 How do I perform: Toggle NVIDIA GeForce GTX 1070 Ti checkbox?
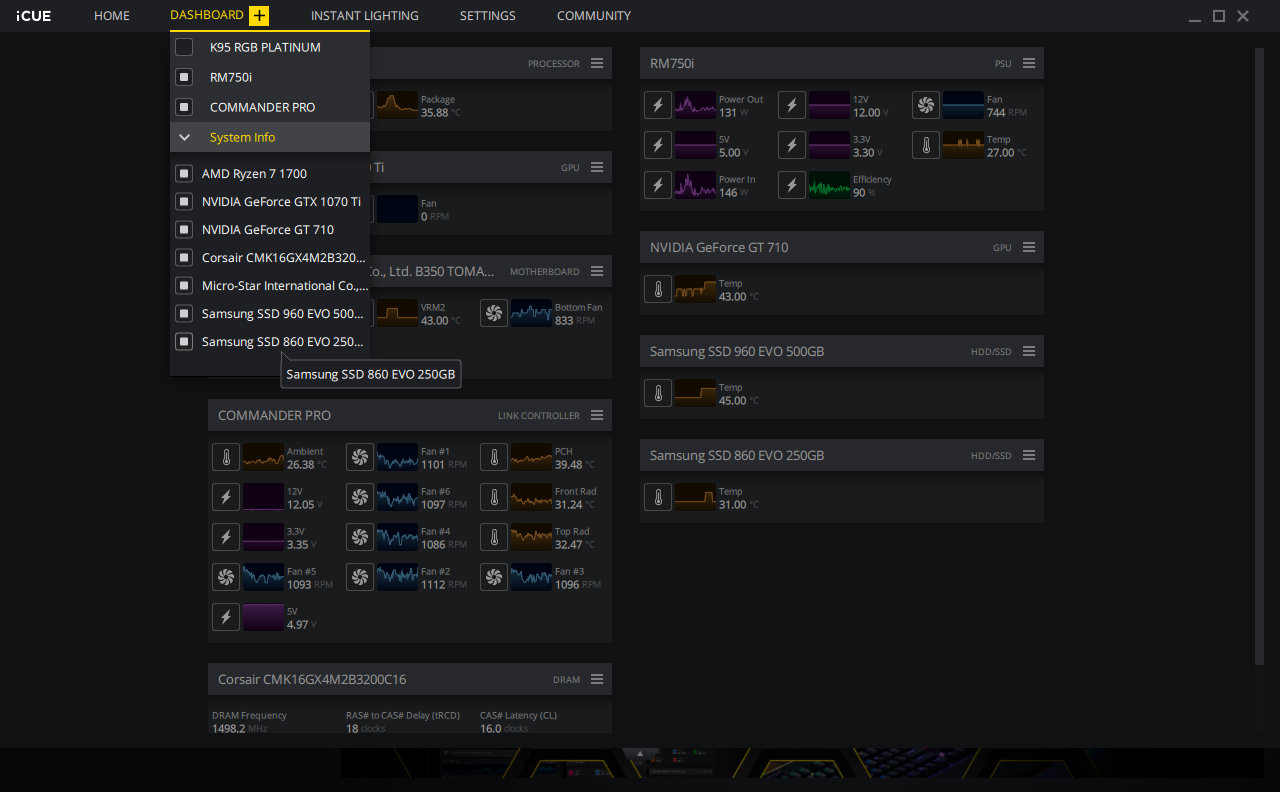click(184, 201)
